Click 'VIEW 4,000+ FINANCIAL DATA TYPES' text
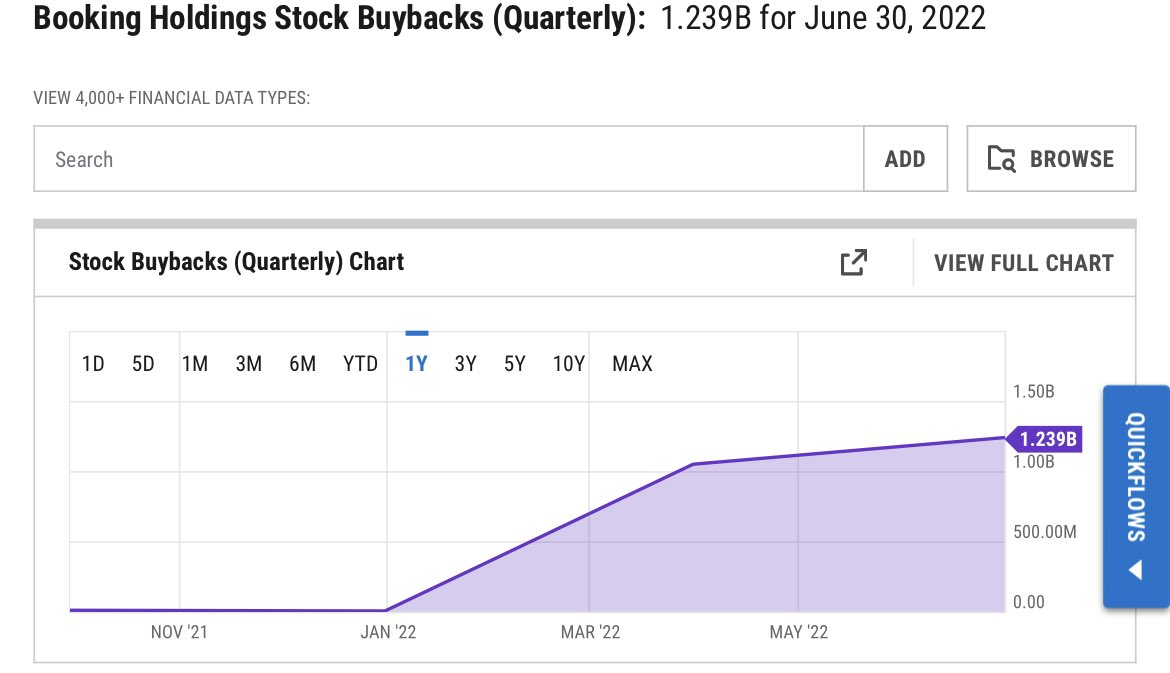Screen dimensions: 1170x673 tap(172, 98)
